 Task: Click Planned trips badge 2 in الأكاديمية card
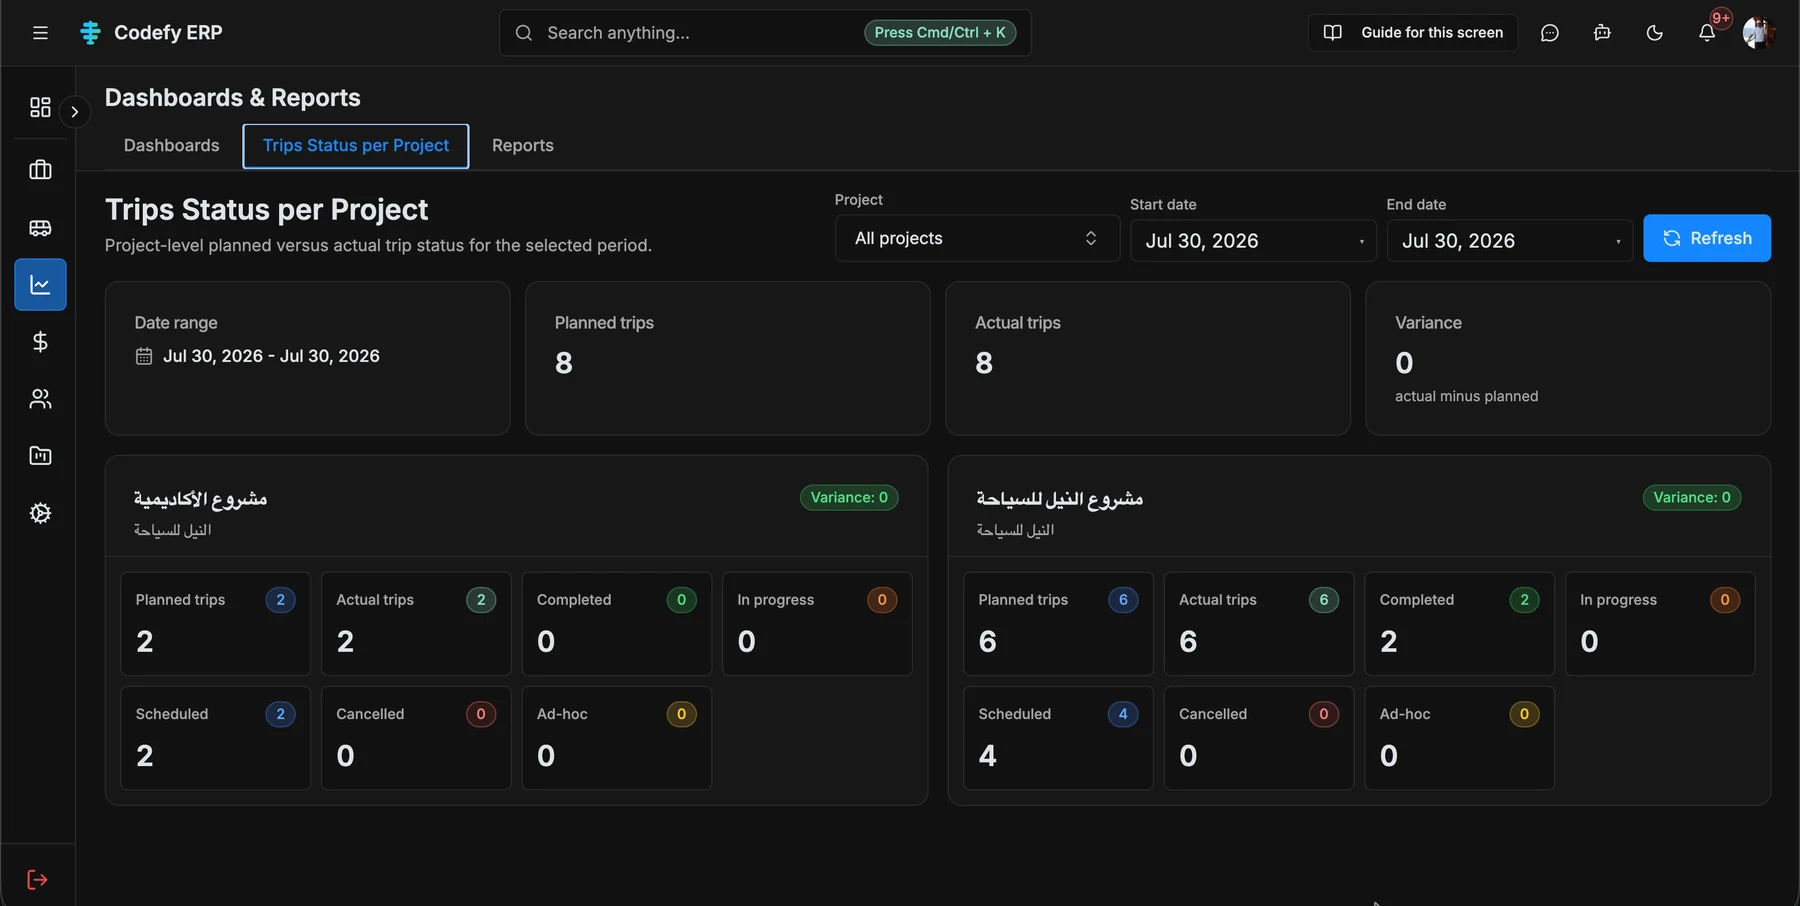tap(280, 600)
